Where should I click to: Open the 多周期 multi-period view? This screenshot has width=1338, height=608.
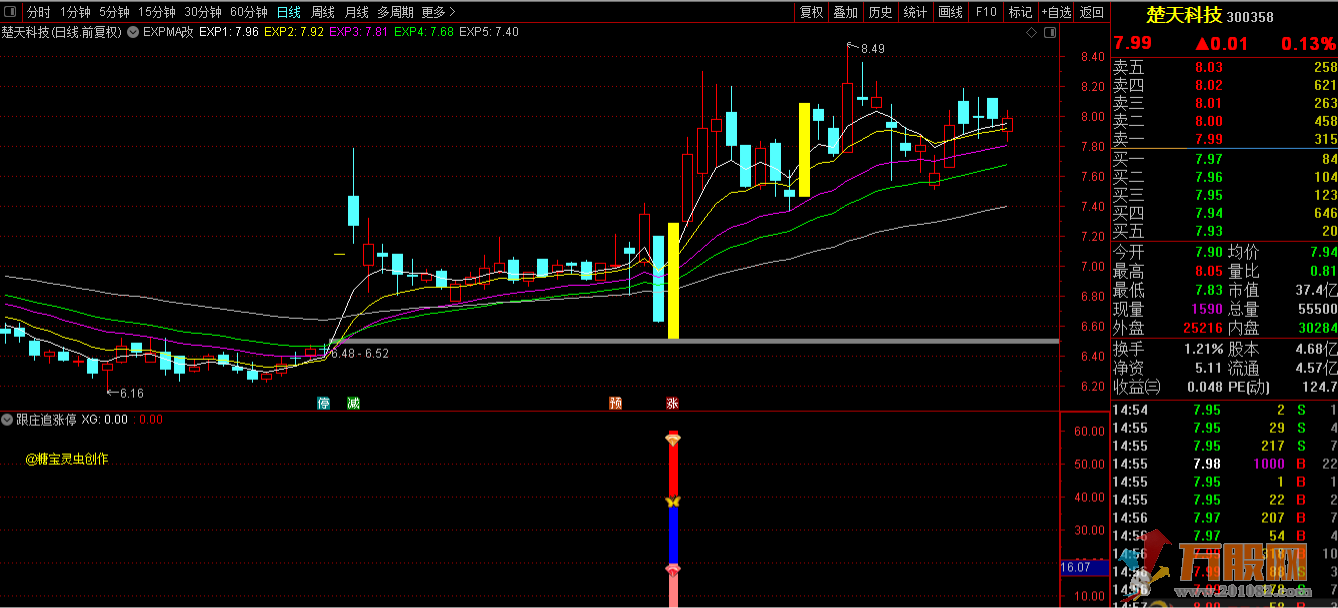(395, 12)
